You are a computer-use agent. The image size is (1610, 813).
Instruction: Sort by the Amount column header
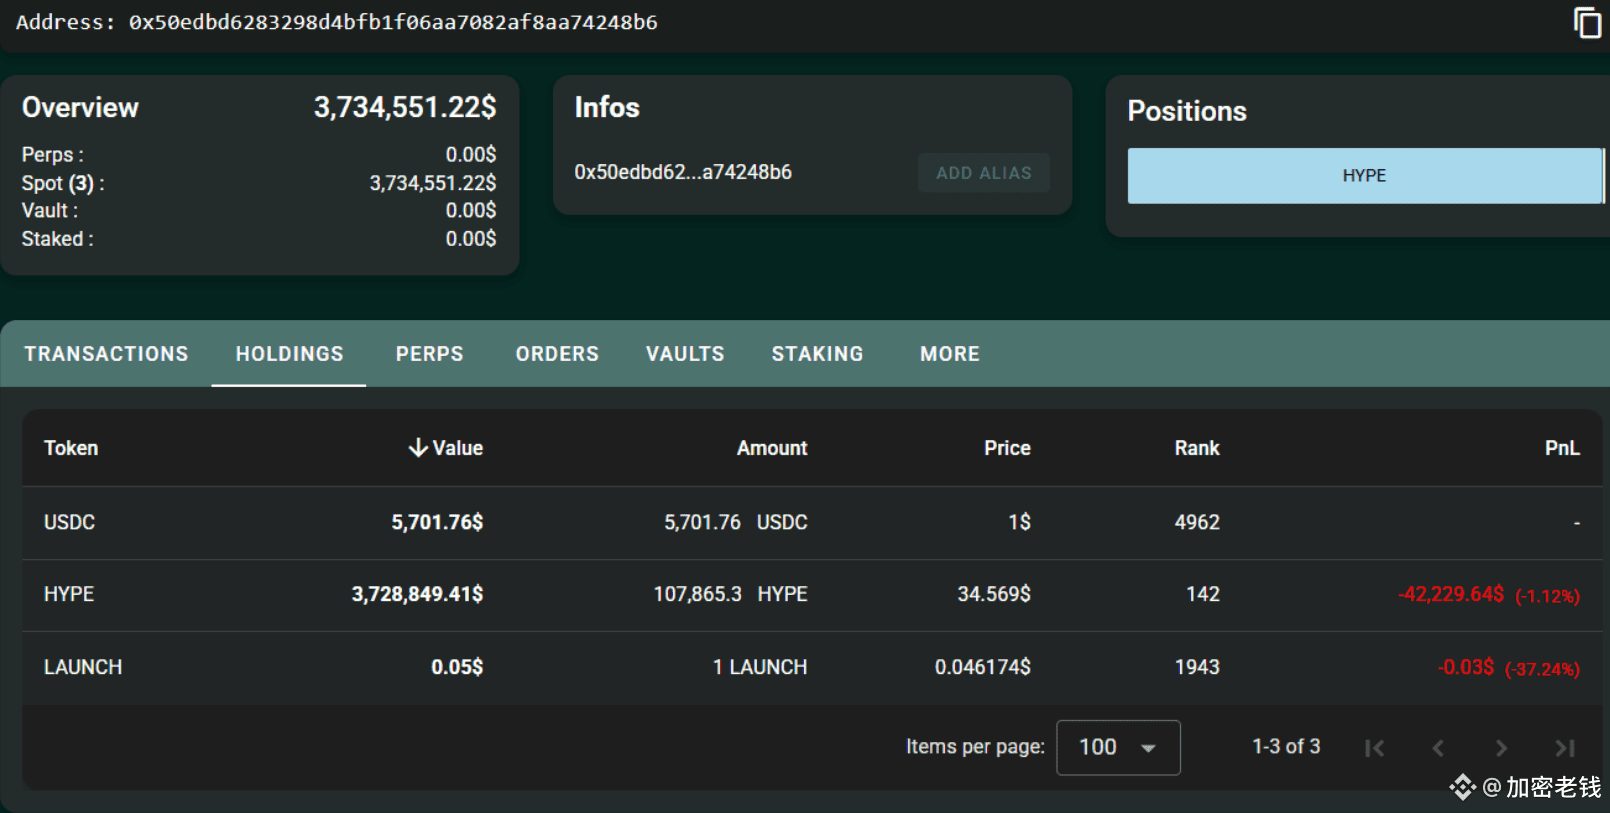pos(772,448)
